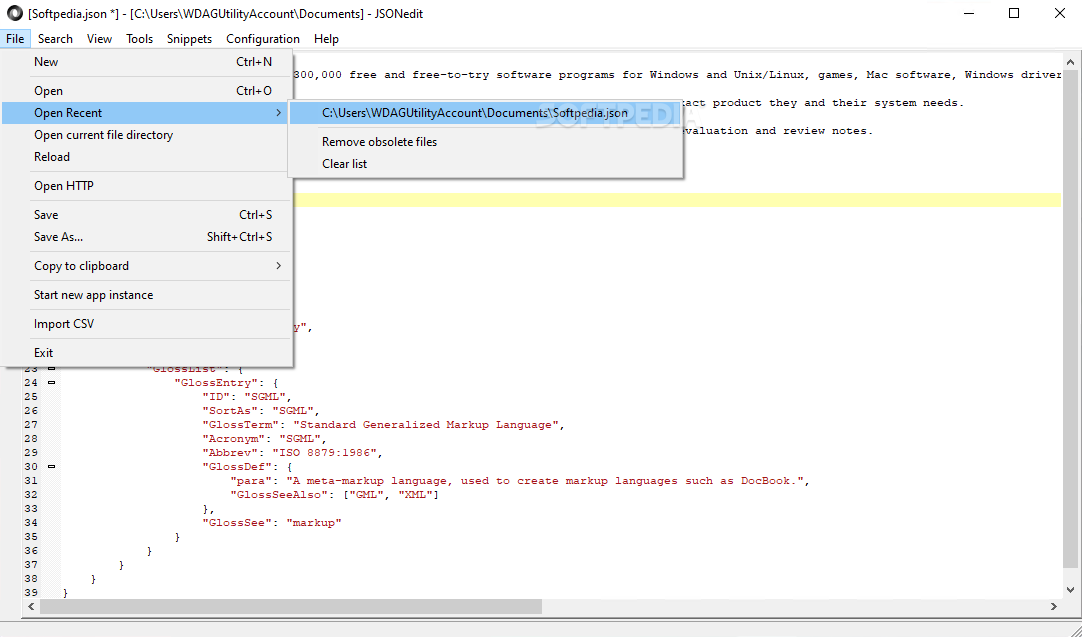Click the "GlossEntry" key text
The width and height of the screenshot is (1082, 637).
219,382
